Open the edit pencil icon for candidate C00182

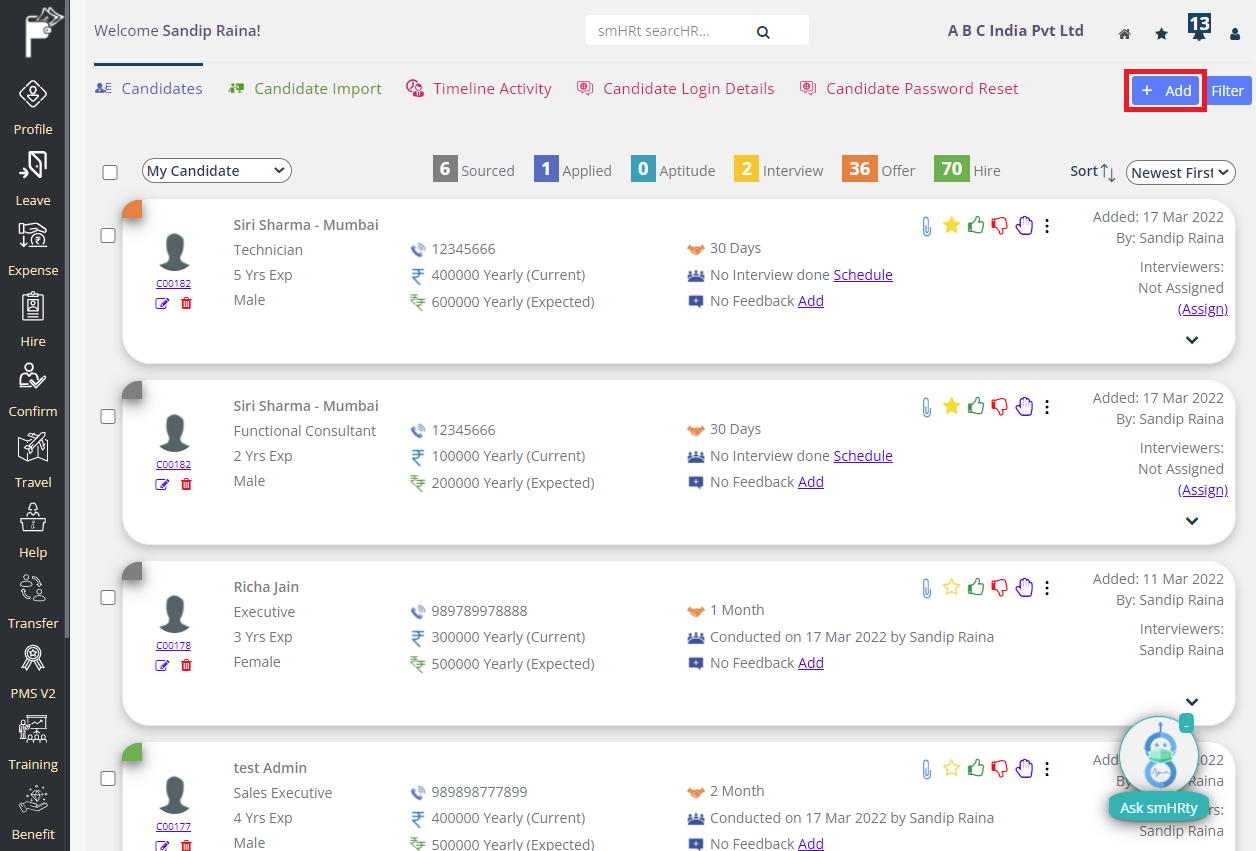[162, 303]
